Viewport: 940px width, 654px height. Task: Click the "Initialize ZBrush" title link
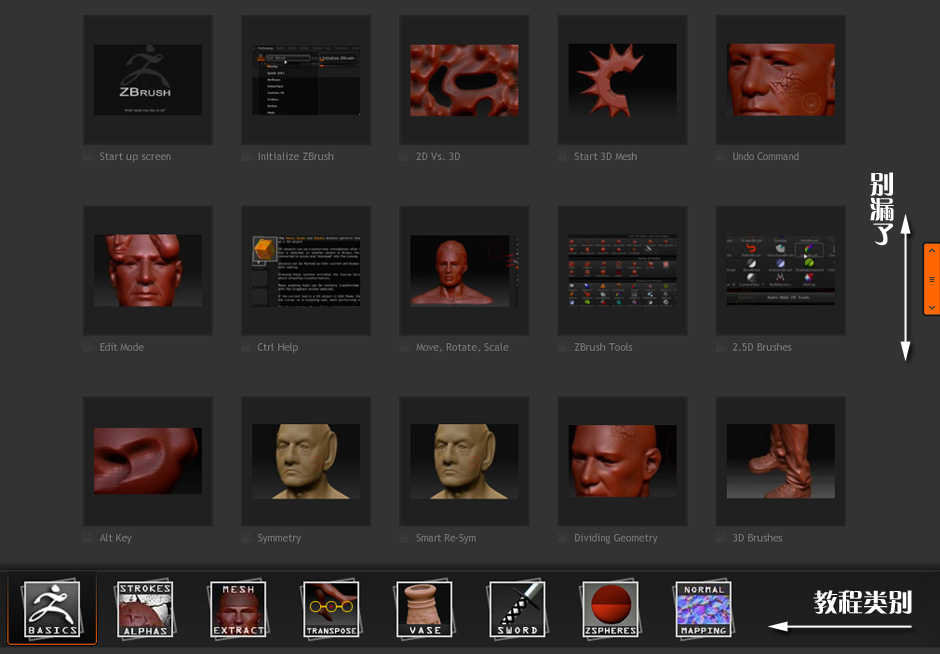[296, 156]
